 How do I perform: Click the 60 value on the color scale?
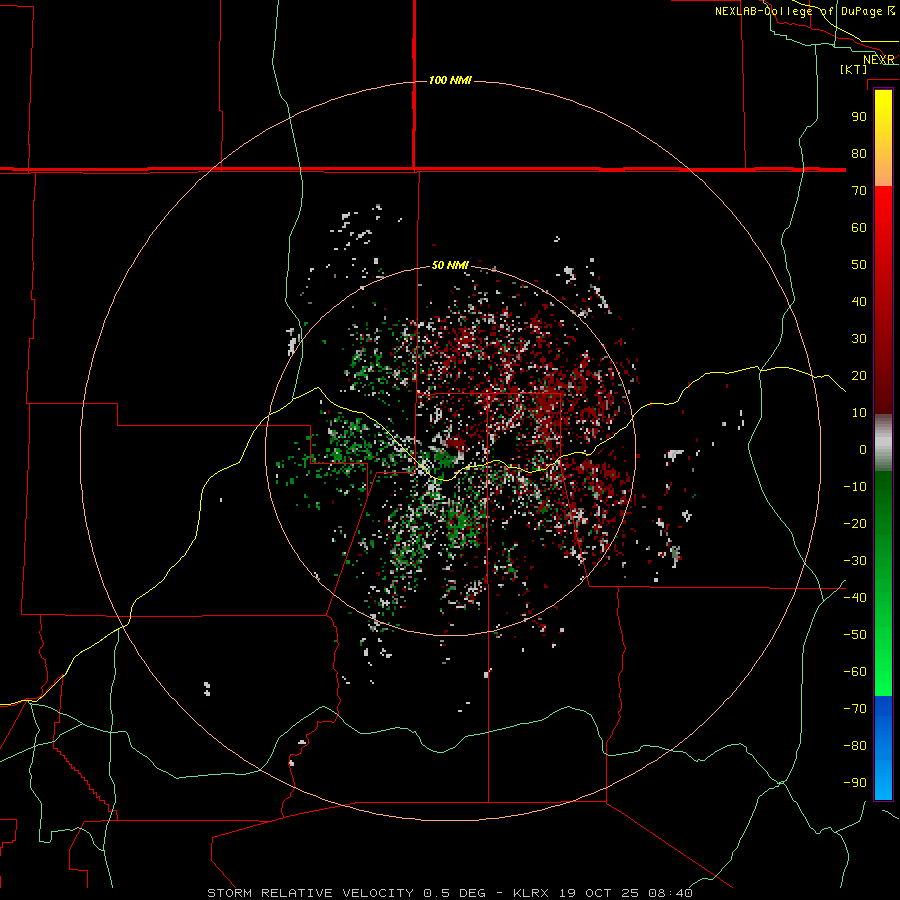(x=859, y=227)
